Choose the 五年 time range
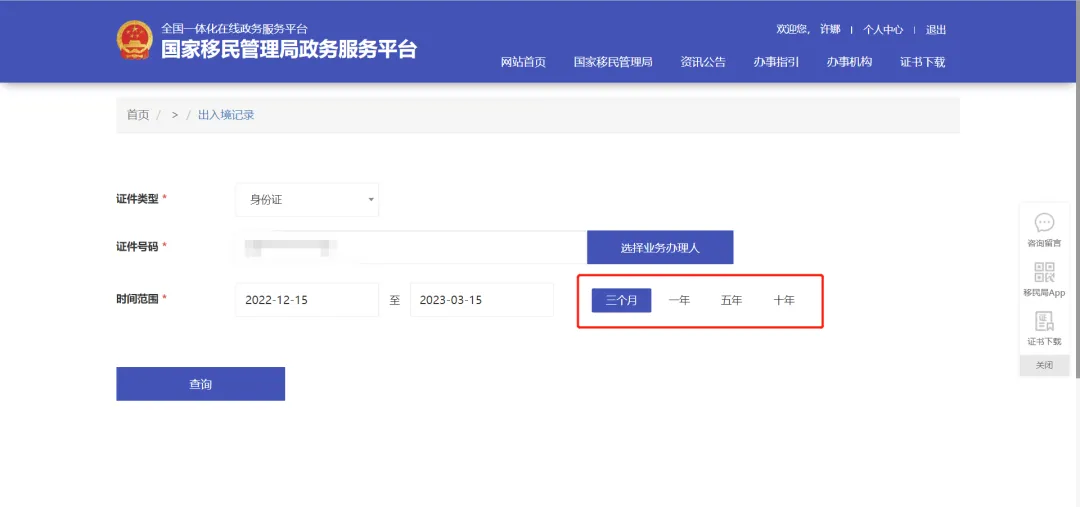Screen dimensions: 1080x507 [731, 300]
